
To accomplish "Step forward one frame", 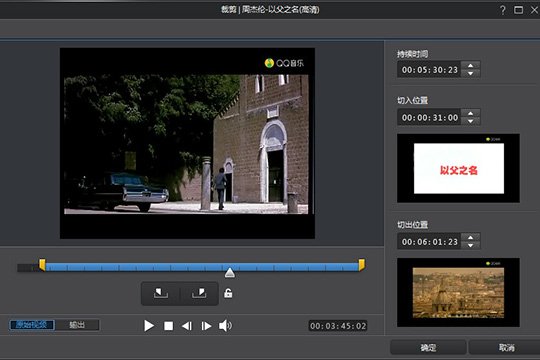I will pyautogui.click(x=206, y=326).
